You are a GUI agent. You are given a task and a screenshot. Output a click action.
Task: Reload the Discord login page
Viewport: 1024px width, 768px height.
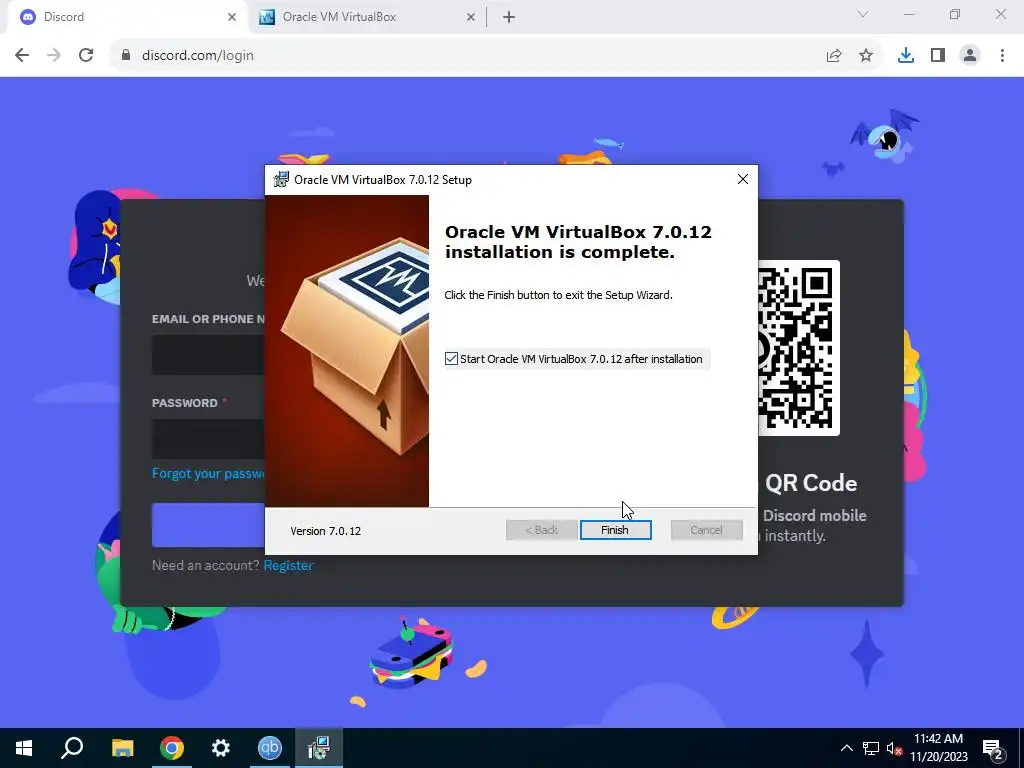(x=86, y=55)
